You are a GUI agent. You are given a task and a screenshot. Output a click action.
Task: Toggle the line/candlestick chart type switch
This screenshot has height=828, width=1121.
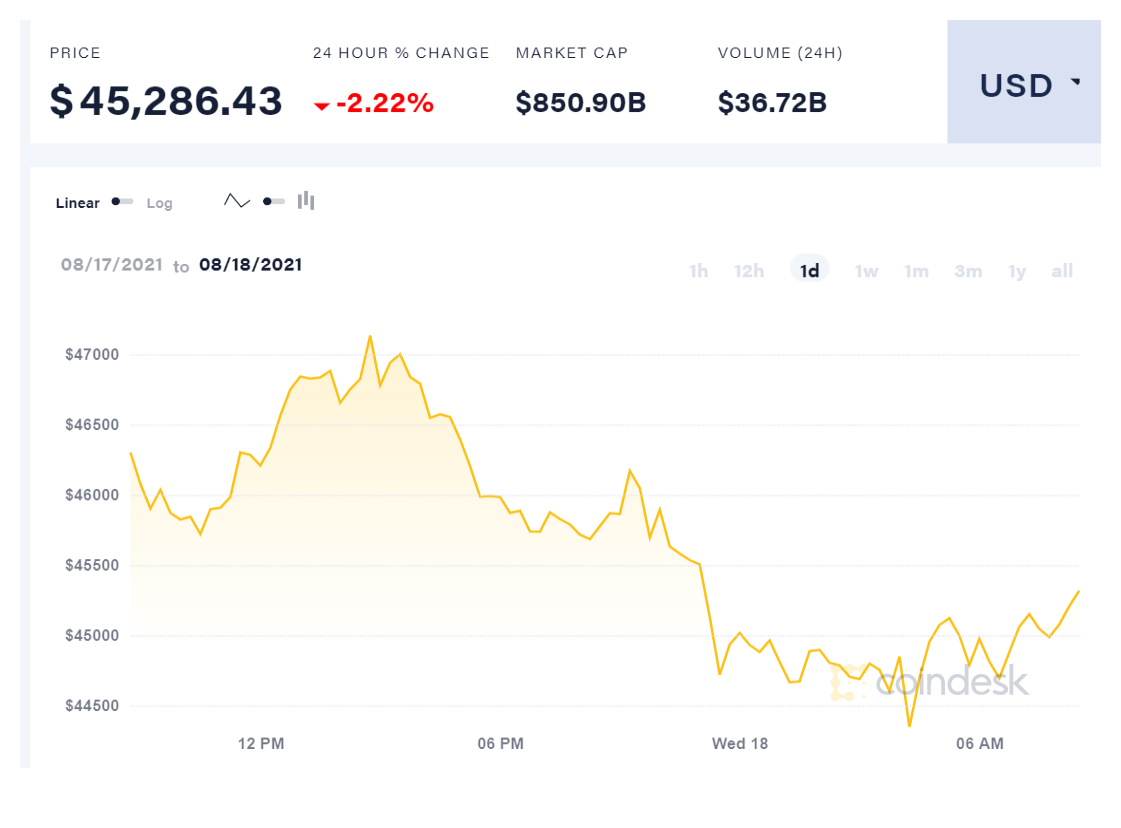[273, 201]
